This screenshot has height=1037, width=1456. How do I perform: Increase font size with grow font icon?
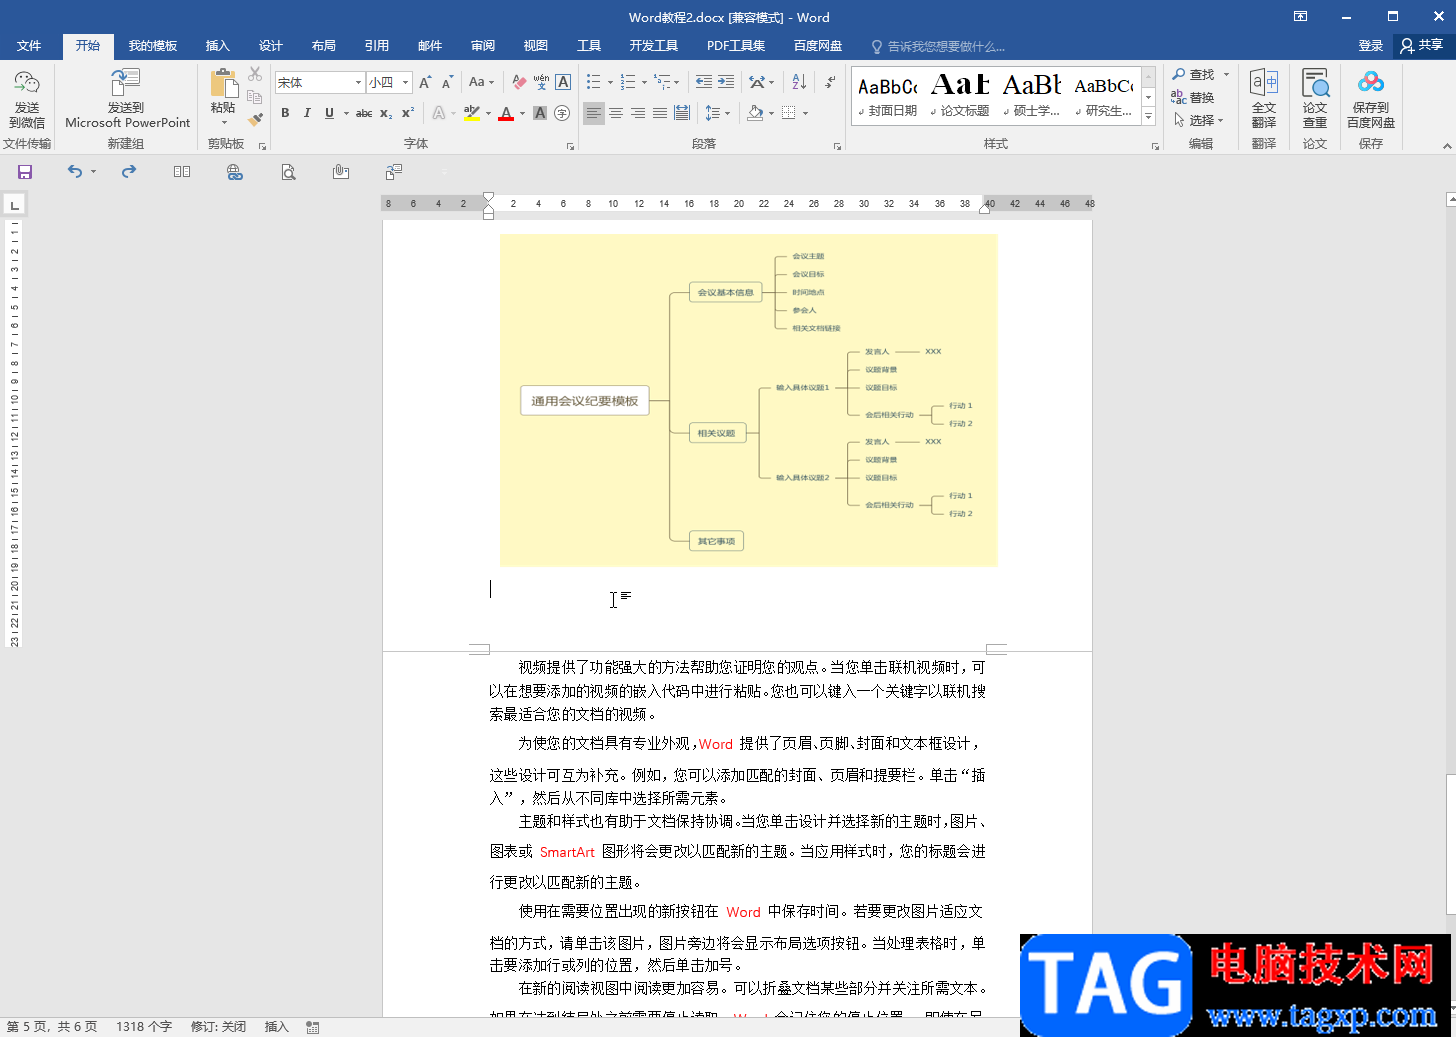(x=425, y=82)
